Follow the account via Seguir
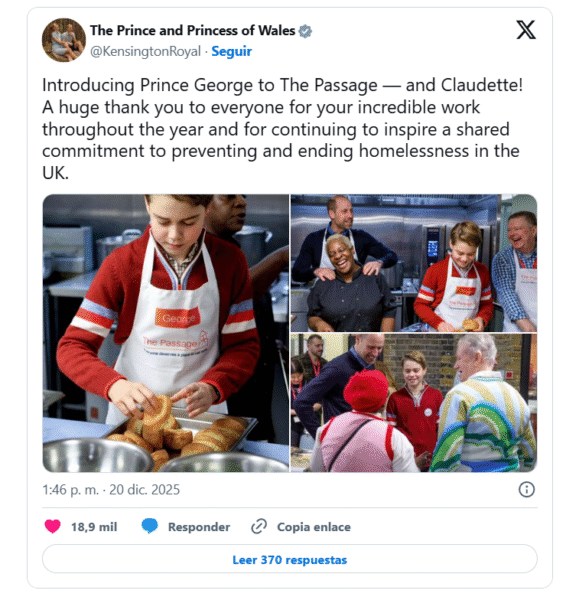This screenshot has width=566, height=600. pyautogui.click(x=232, y=51)
